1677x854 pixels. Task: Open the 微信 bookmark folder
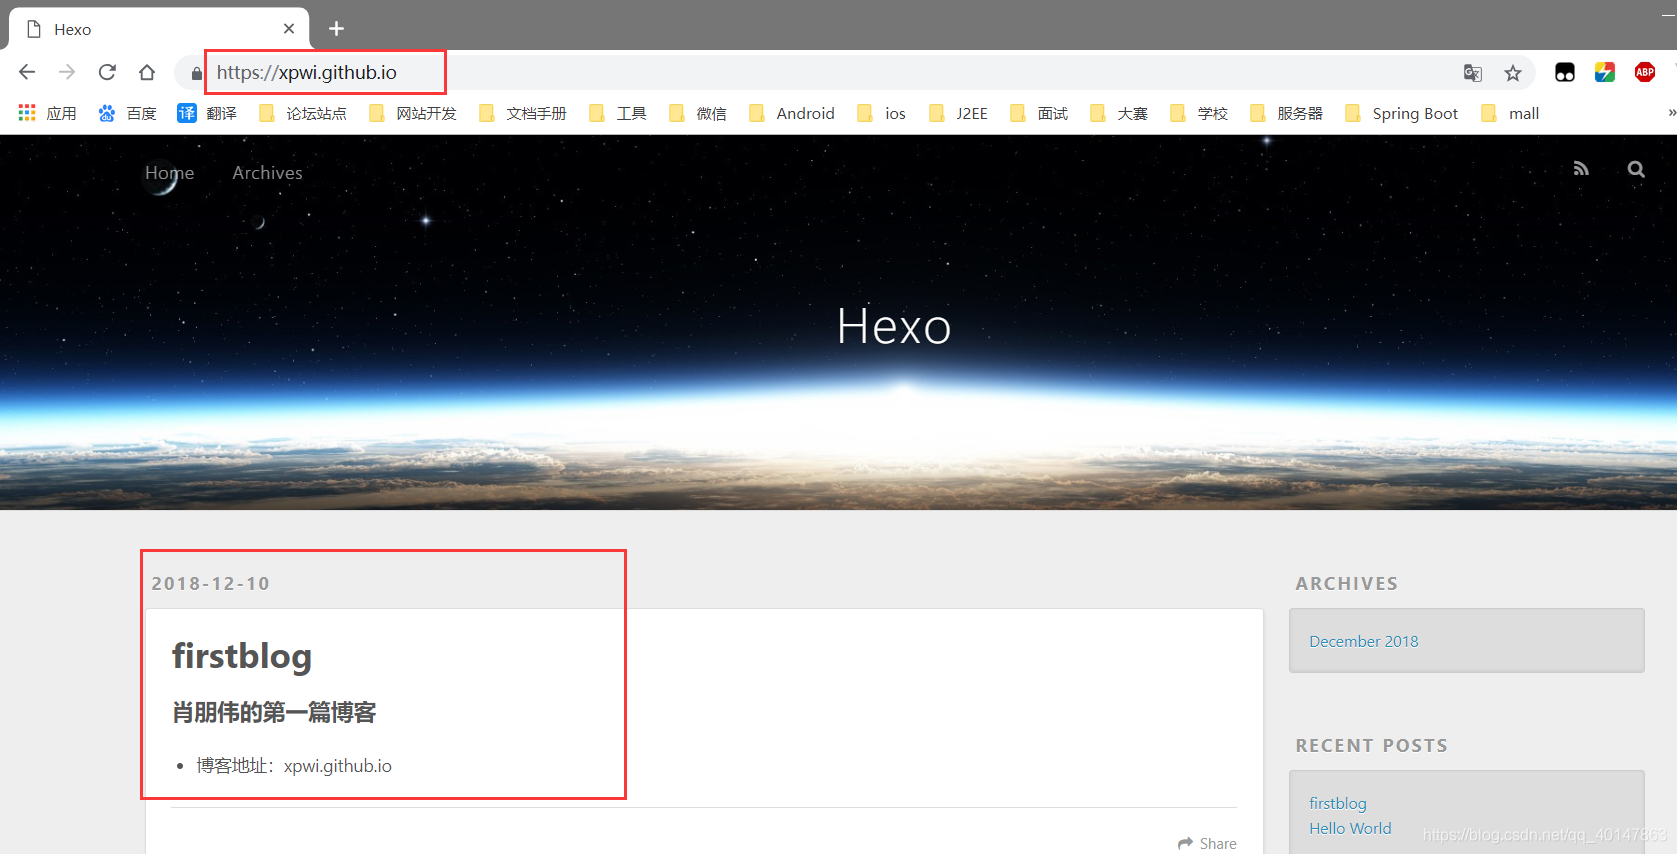[x=697, y=113]
